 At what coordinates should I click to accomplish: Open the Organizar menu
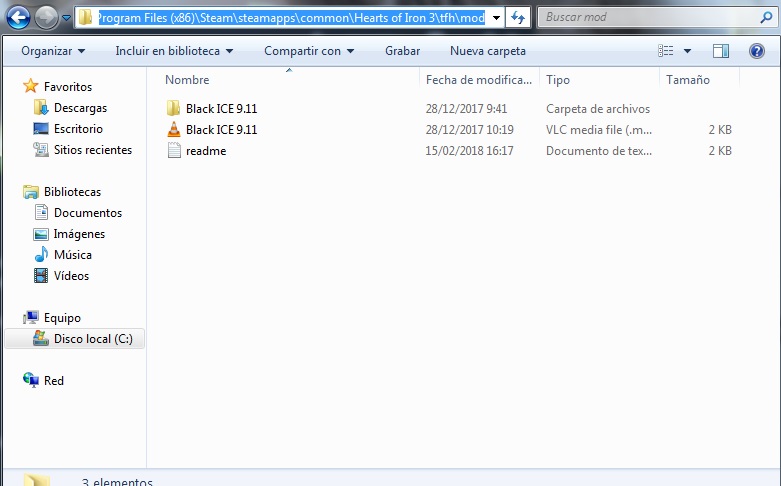click(x=53, y=51)
